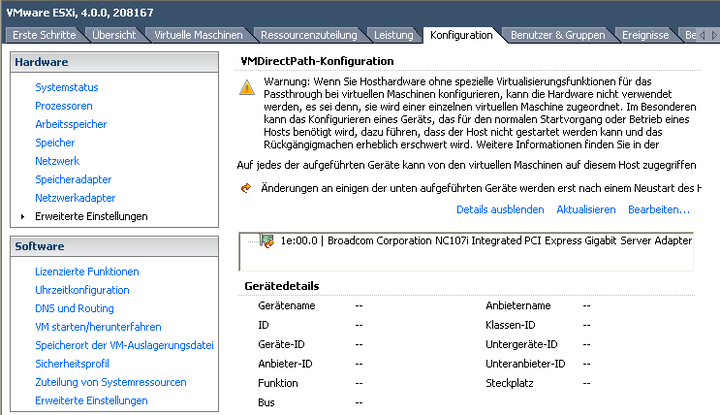Open Speicherort der VM-Auslagerungsdatei link
The height and width of the screenshot is (415, 720).
click(124, 345)
